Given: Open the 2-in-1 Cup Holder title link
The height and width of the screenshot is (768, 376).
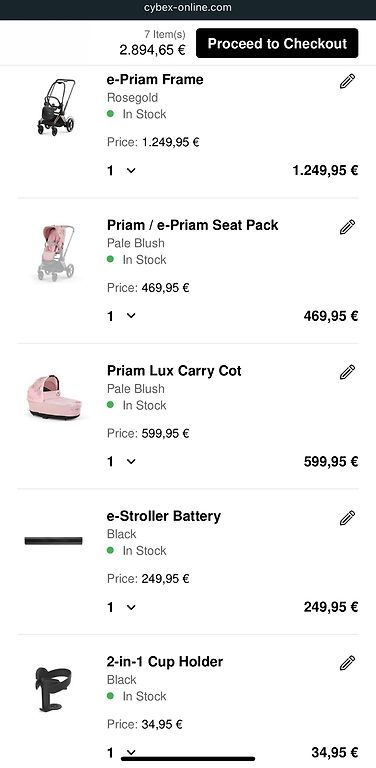Looking at the screenshot, I should pos(164,662).
